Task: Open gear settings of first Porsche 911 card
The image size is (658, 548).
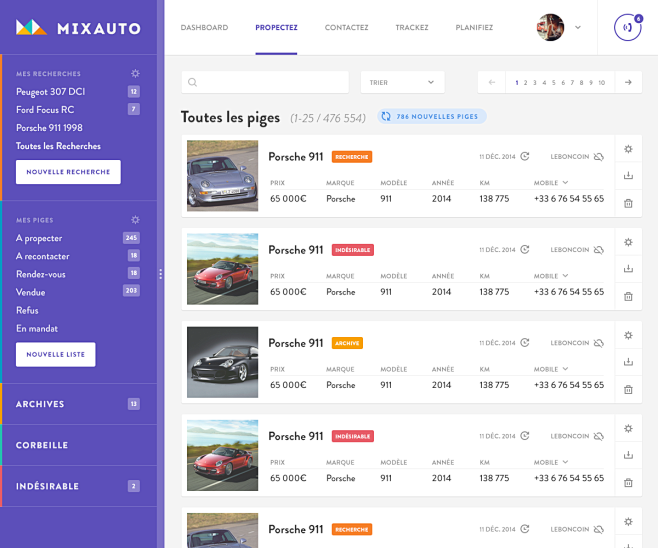Action: pyautogui.click(x=628, y=149)
